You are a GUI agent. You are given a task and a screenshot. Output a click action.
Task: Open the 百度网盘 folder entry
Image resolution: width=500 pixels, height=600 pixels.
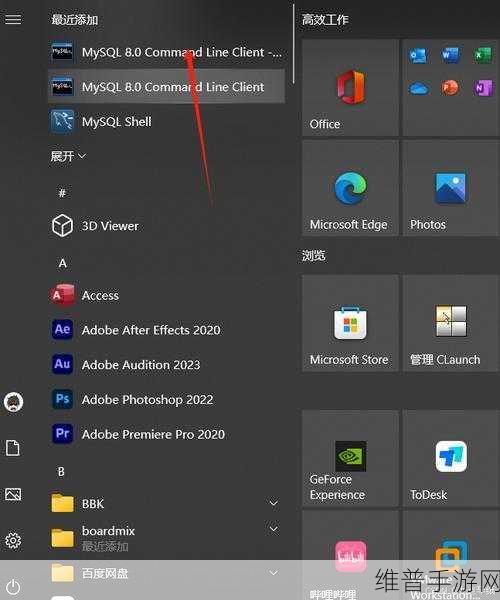pos(166,573)
